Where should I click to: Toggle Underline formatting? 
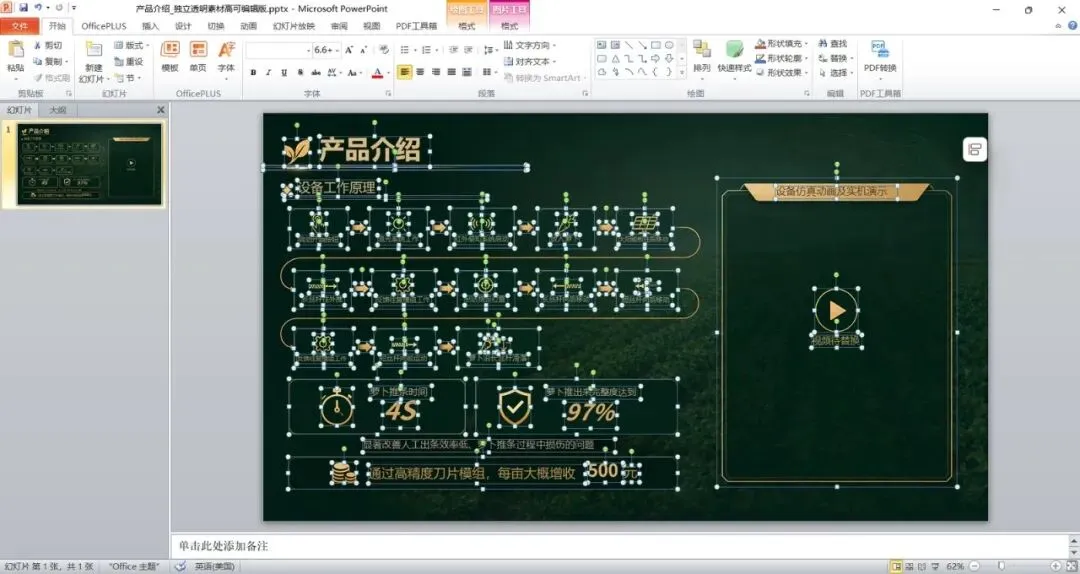(284, 72)
